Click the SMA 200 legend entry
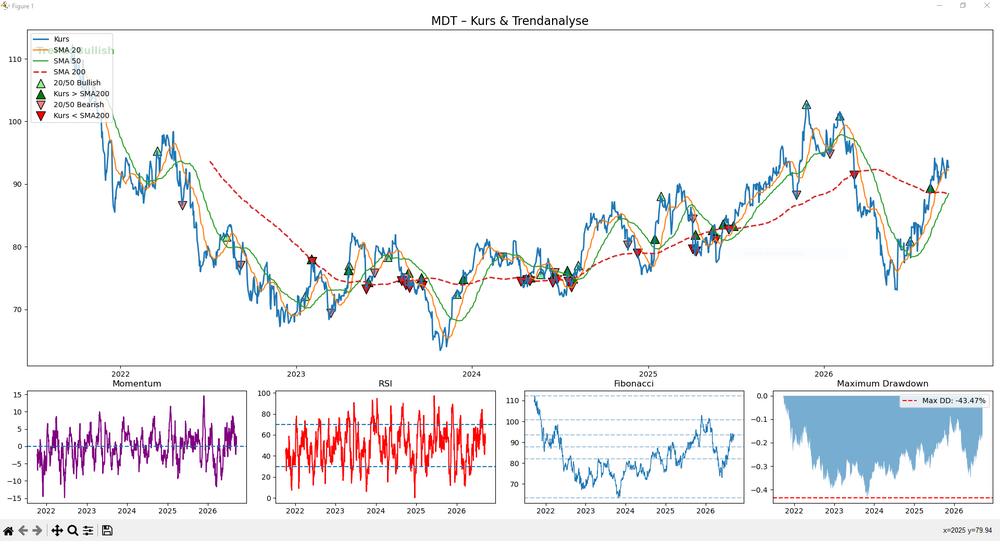1000x541 pixels. pos(69,71)
